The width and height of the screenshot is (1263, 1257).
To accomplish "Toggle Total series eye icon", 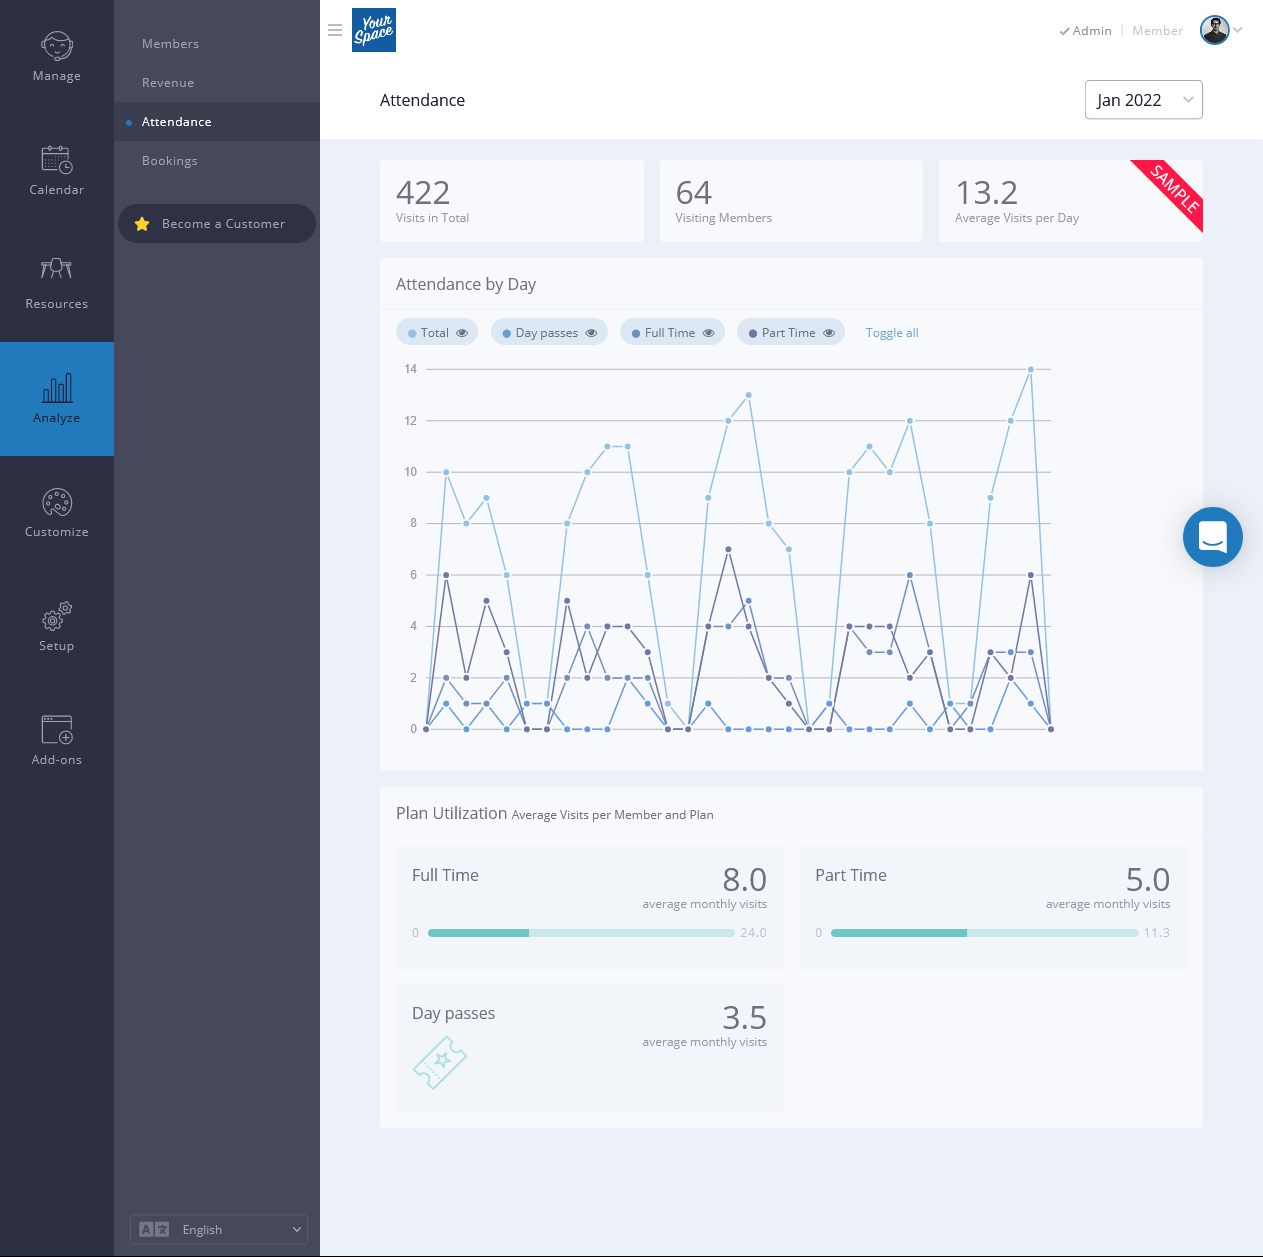I will click(462, 333).
